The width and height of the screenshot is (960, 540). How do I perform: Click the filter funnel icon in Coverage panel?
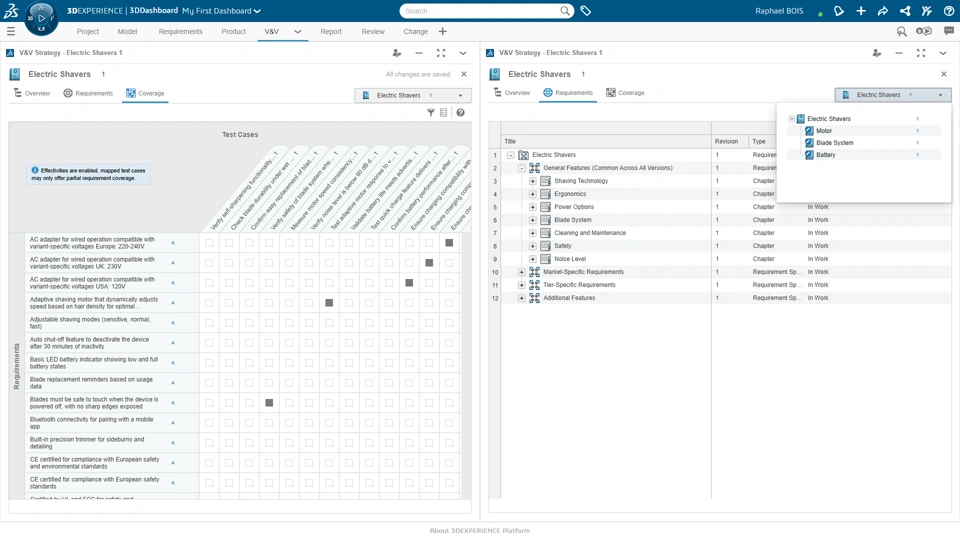431,113
